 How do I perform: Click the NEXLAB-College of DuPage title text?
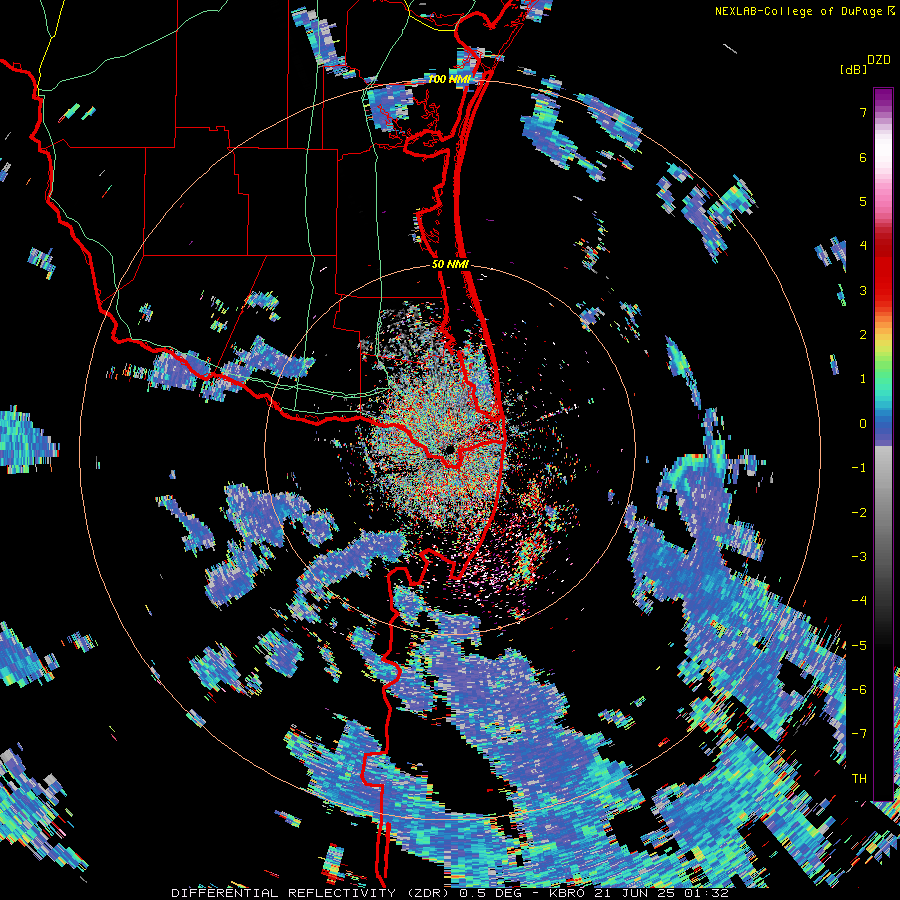click(x=798, y=11)
